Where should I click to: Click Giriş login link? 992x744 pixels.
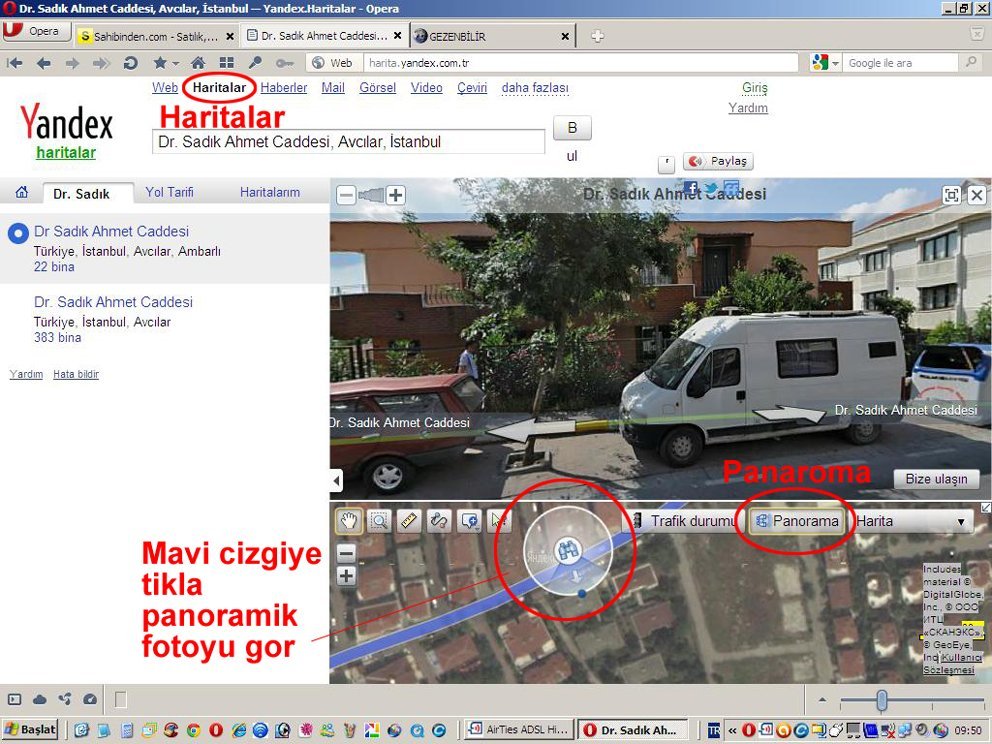(x=755, y=88)
